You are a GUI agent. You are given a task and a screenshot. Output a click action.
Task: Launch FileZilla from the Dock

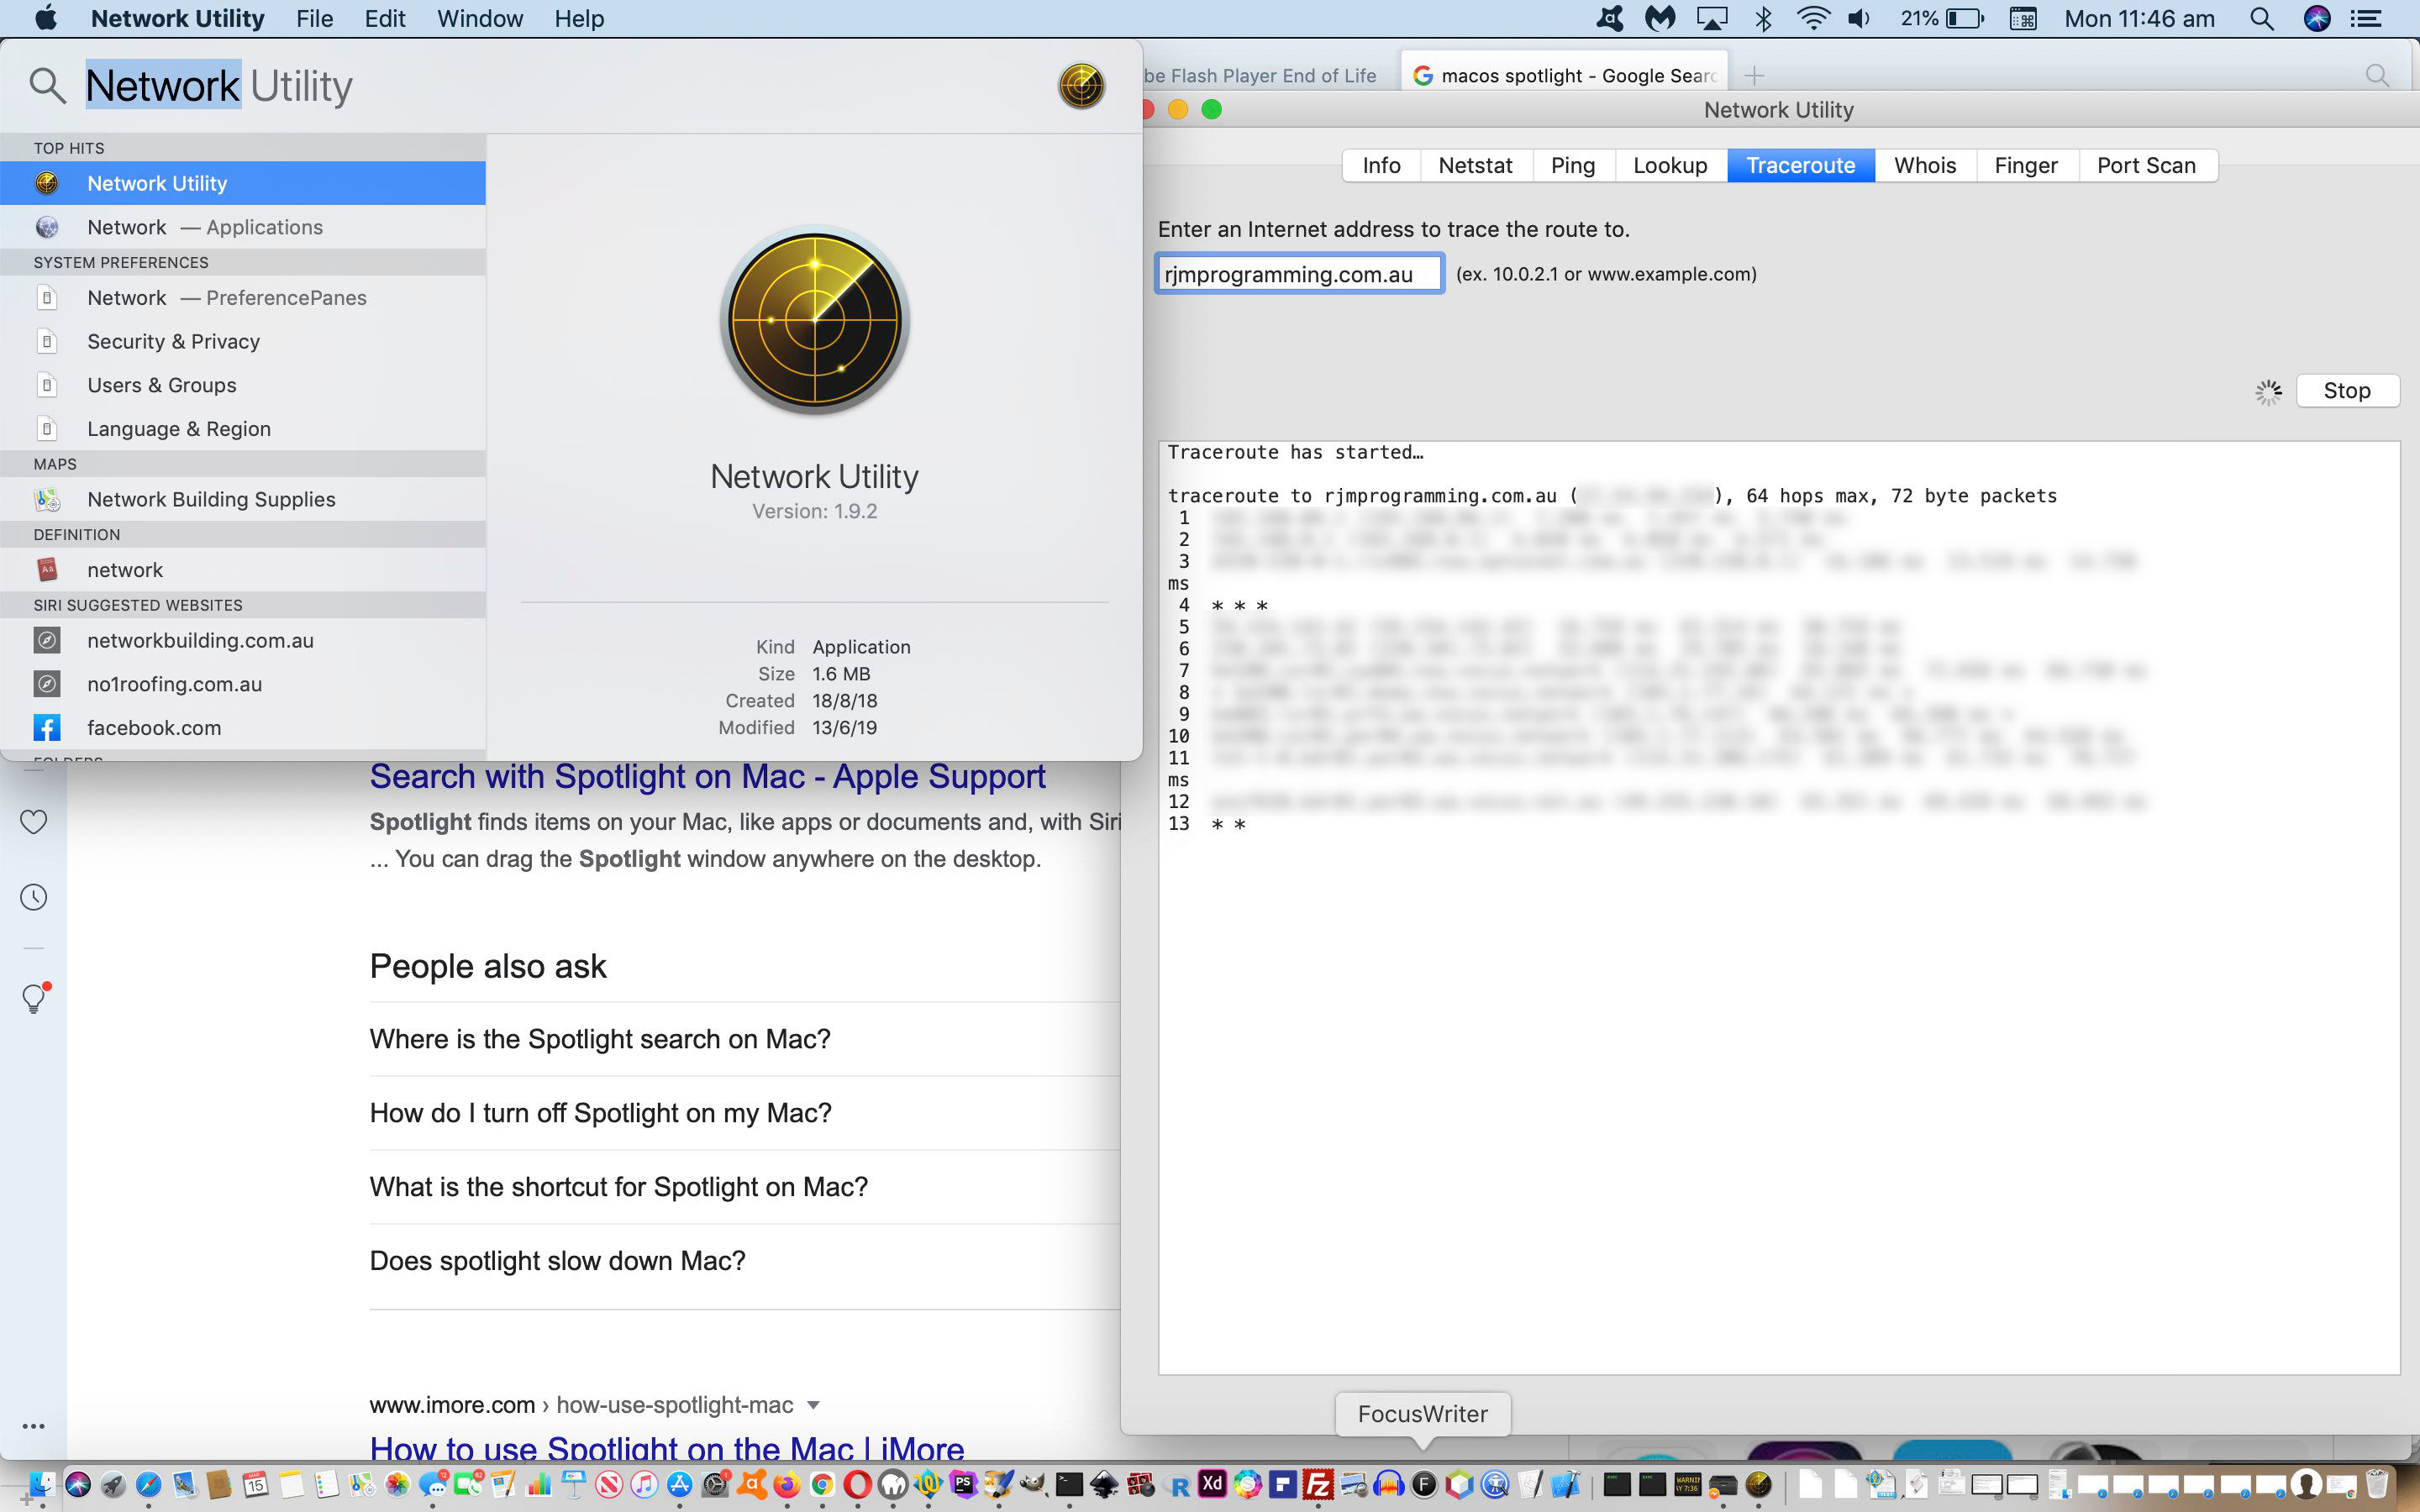coord(1318,1484)
